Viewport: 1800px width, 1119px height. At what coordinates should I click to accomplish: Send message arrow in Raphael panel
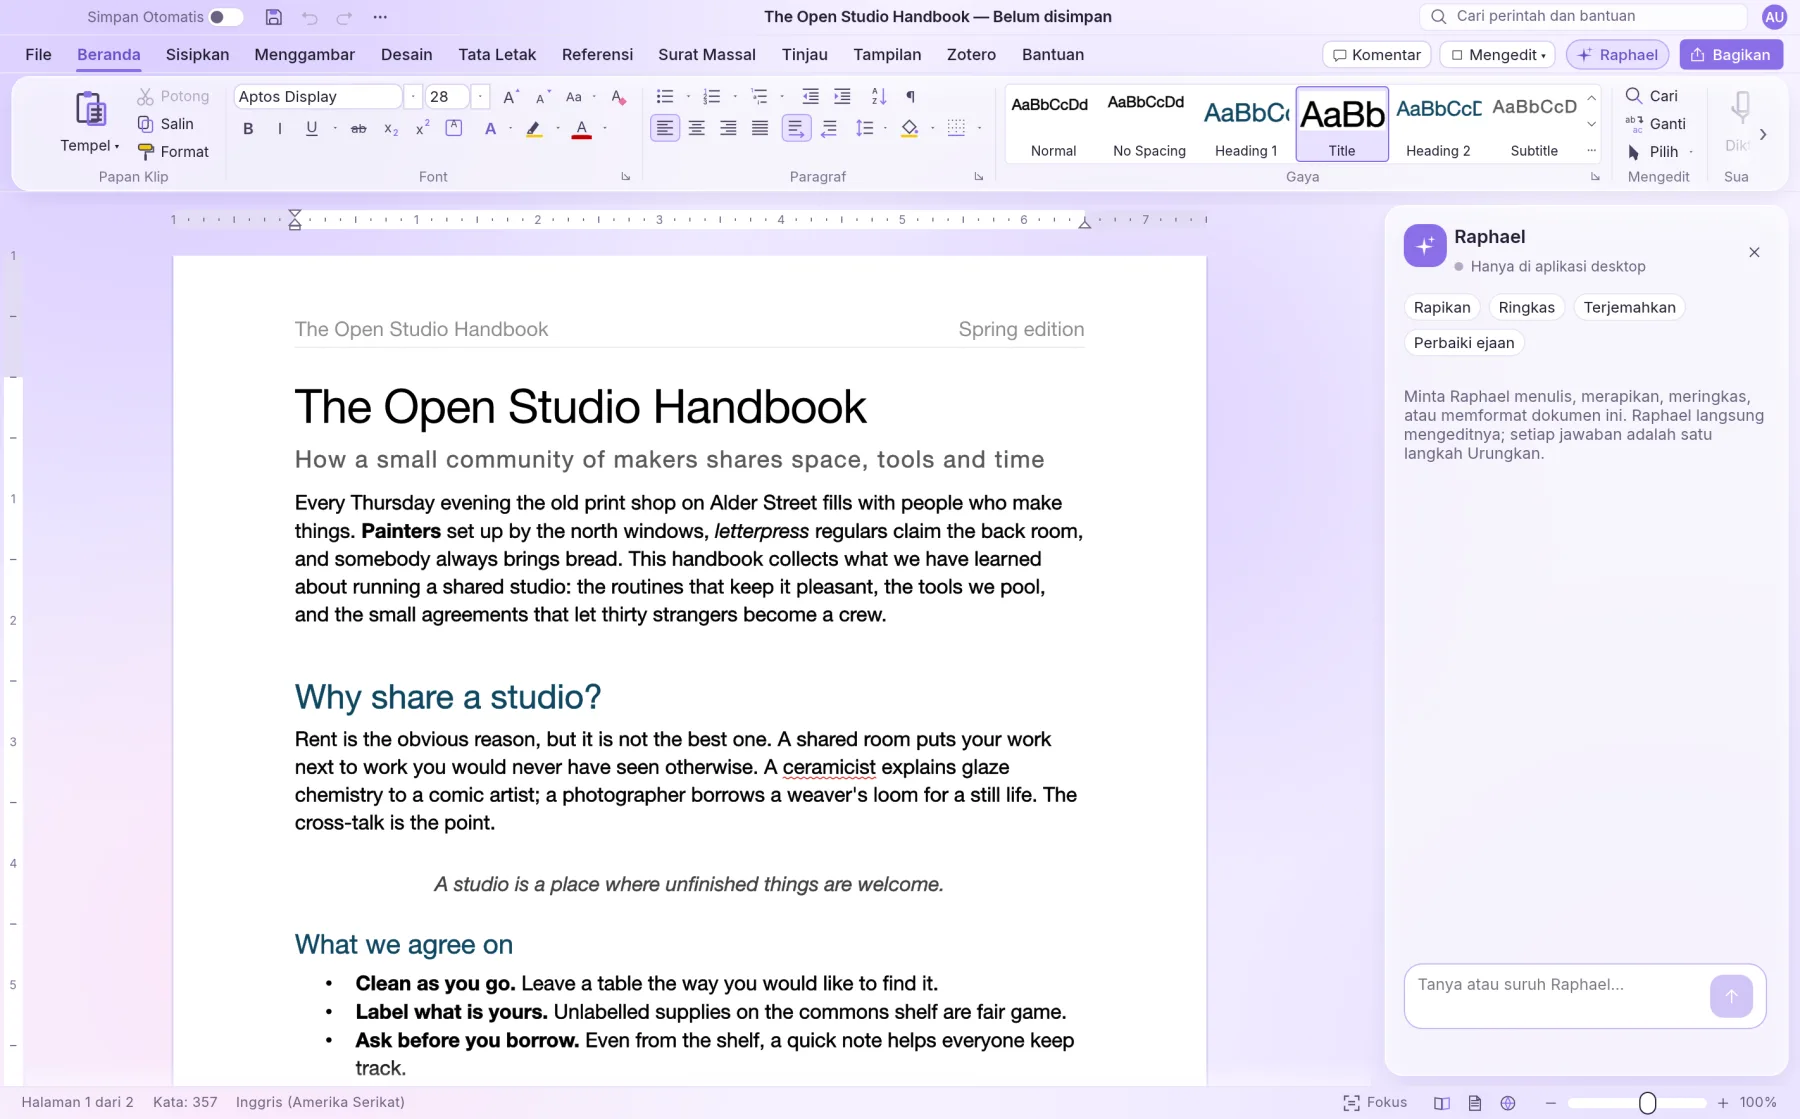1731,996
